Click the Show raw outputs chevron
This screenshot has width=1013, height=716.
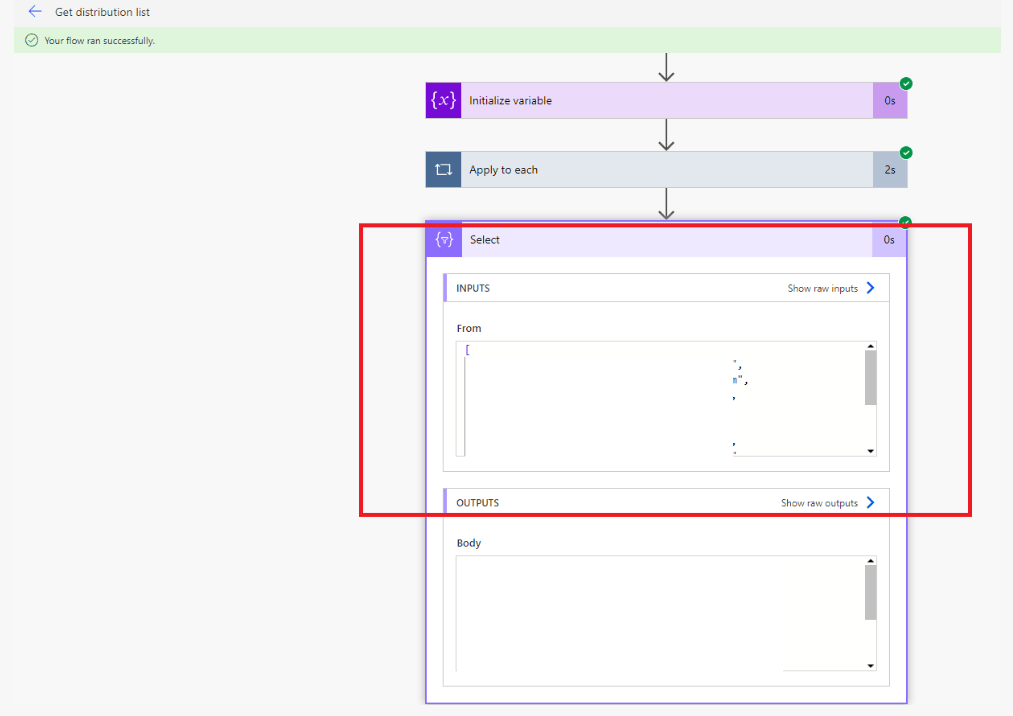click(x=870, y=502)
